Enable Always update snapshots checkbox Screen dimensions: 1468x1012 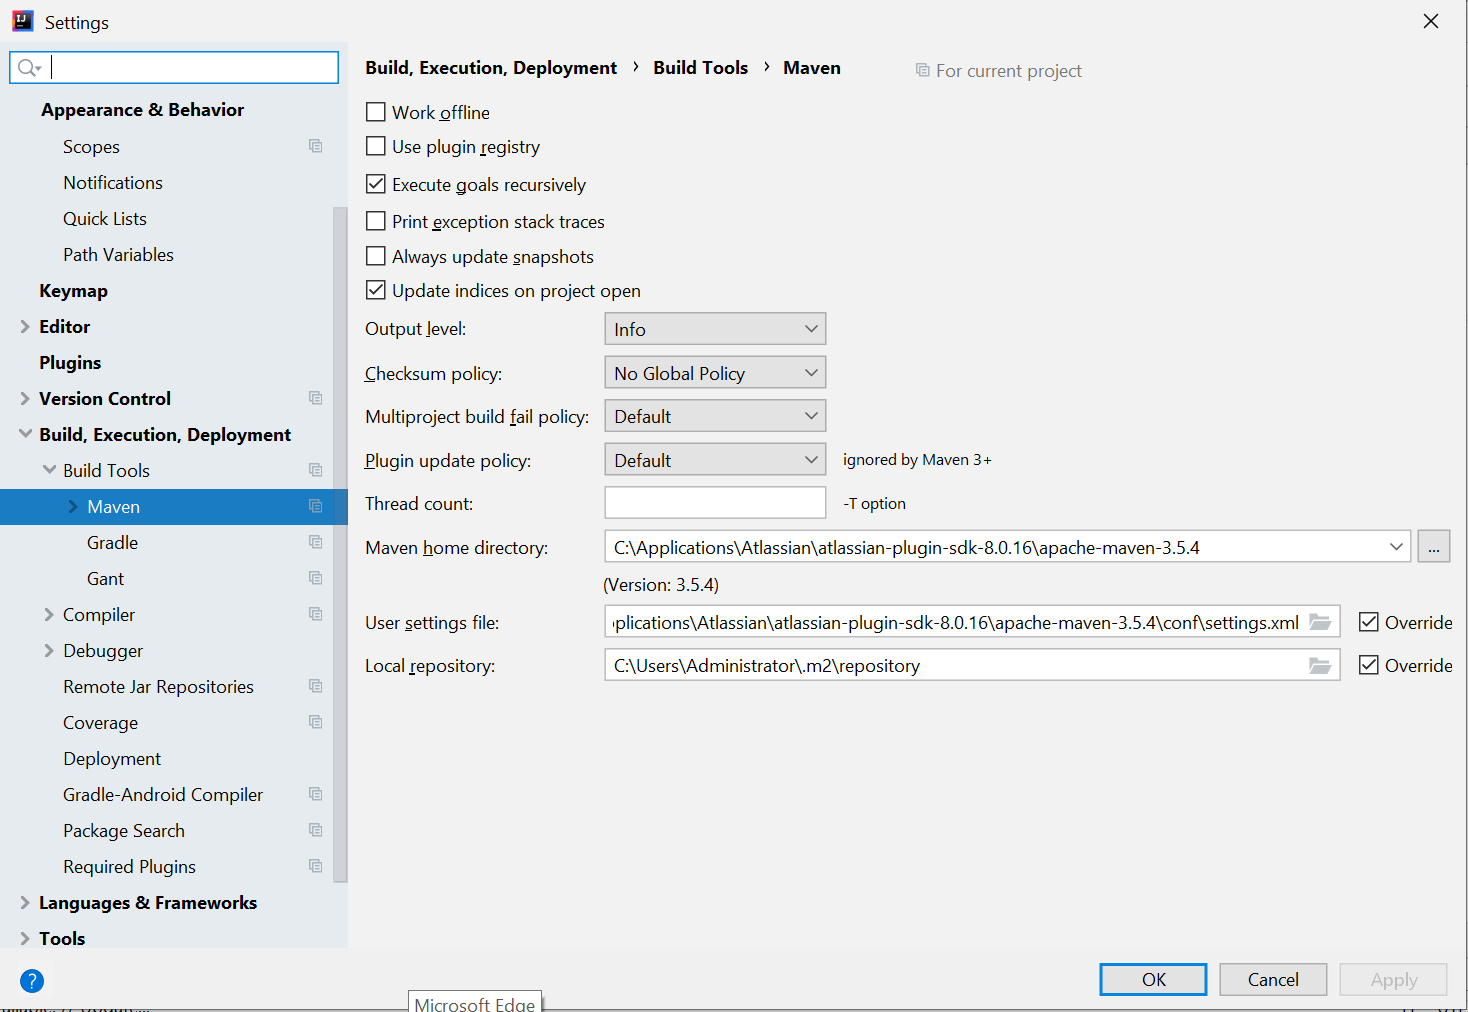point(376,256)
